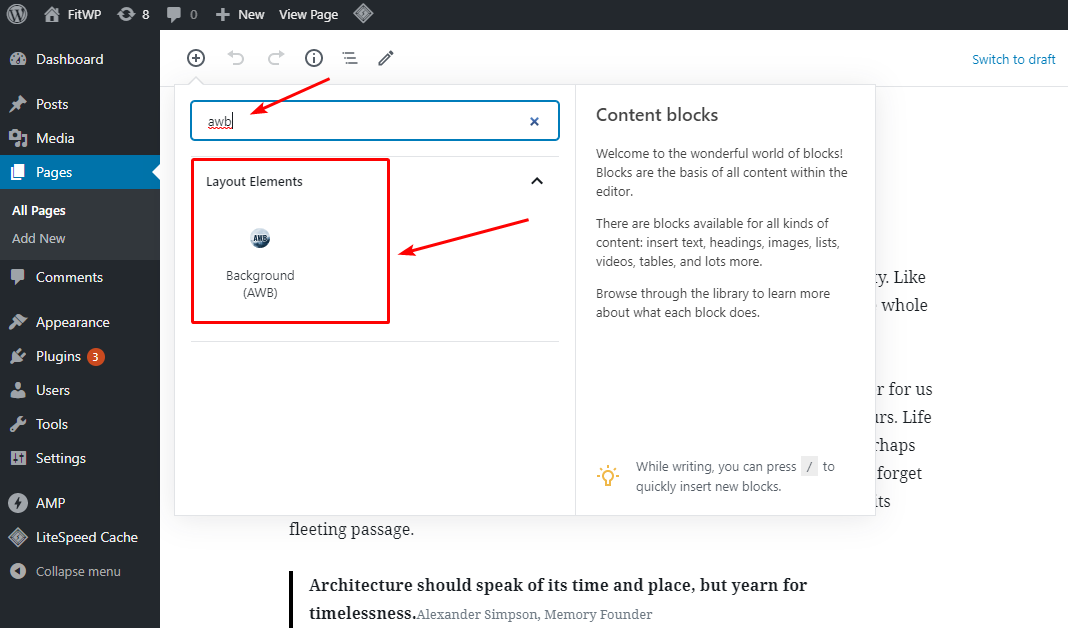1068x628 pixels.
Task: Open updates via the counter icon showing 8
Action: pos(133,14)
